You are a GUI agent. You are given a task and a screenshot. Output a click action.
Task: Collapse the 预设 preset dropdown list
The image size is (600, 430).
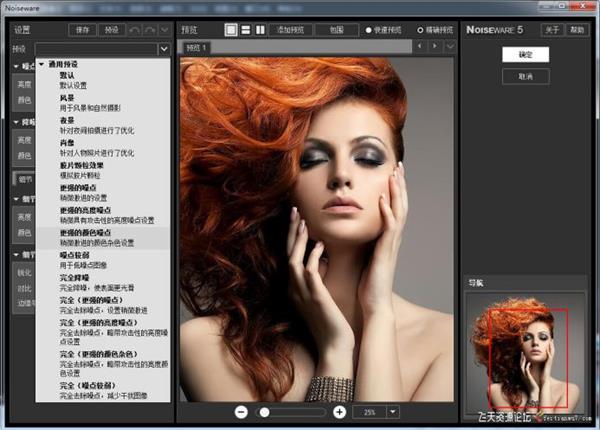(163, 48)
